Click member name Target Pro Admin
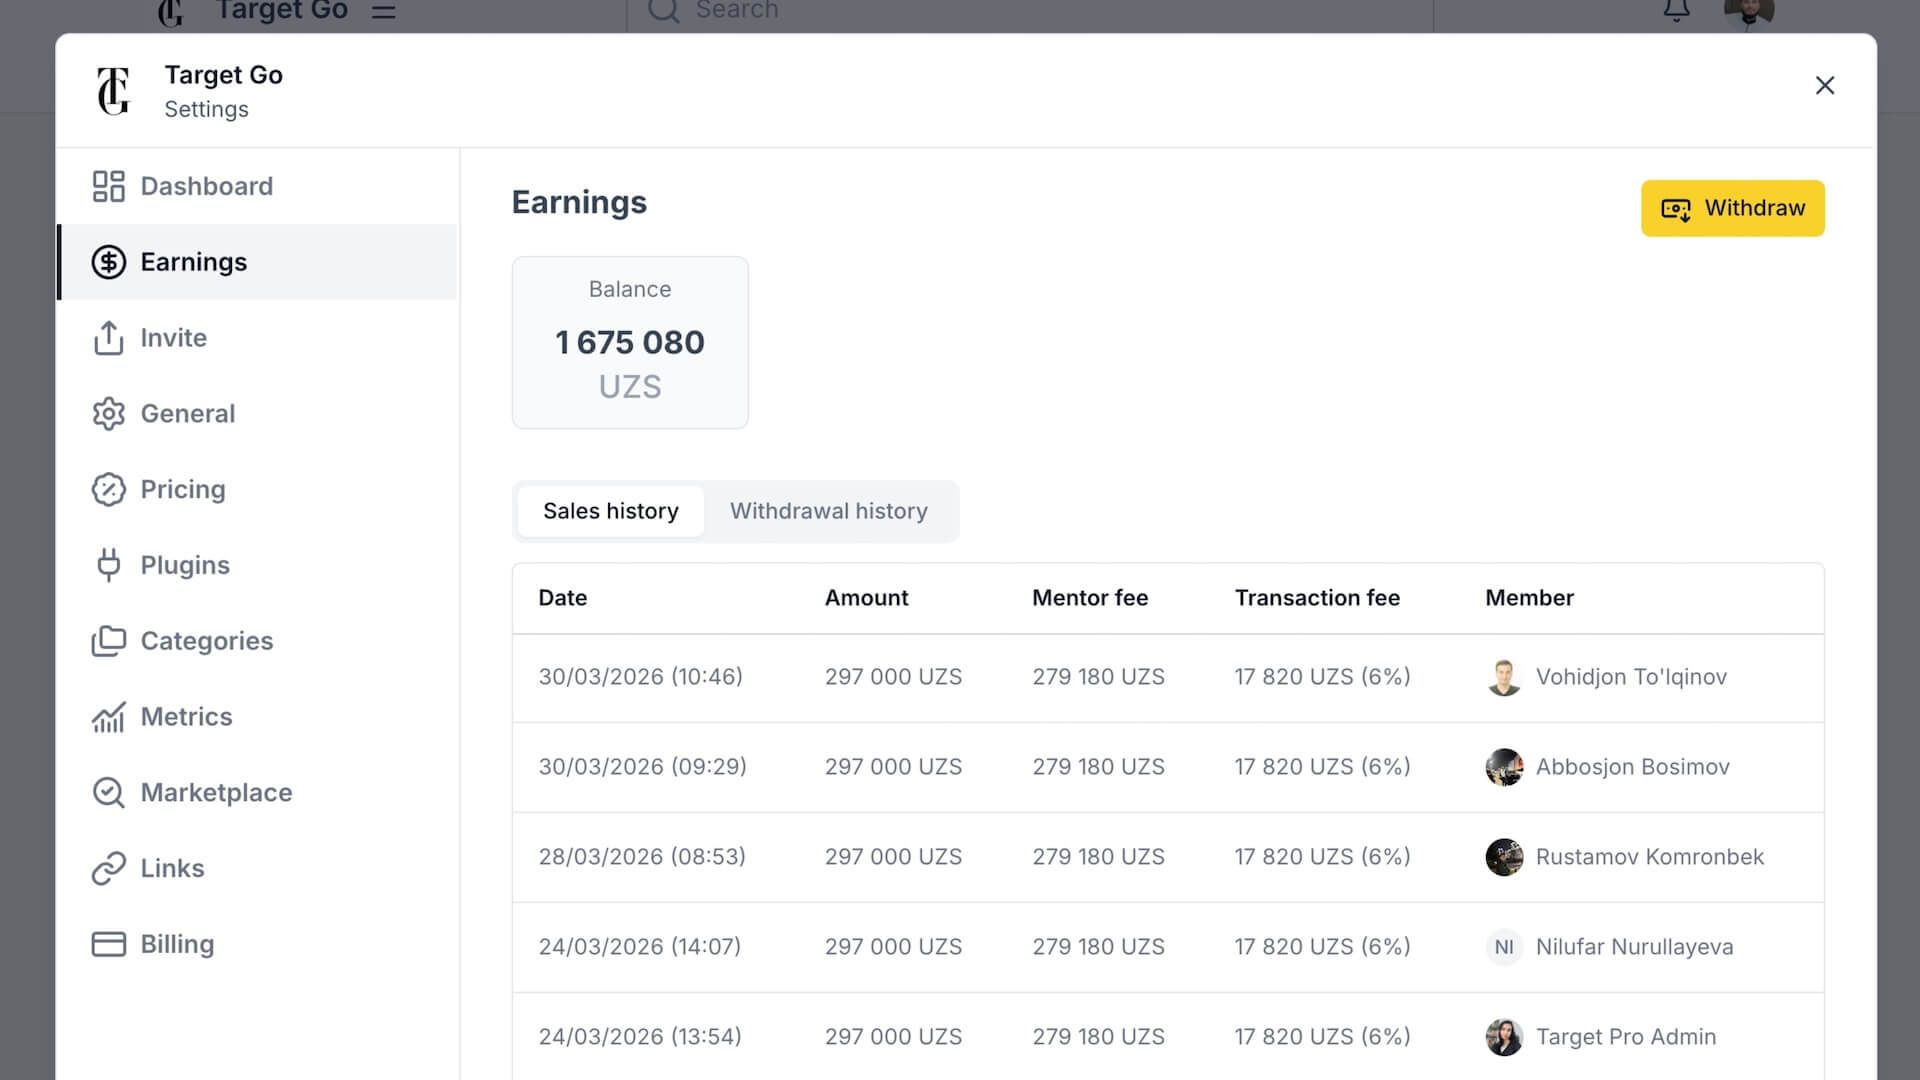 coord(1626,1037)
